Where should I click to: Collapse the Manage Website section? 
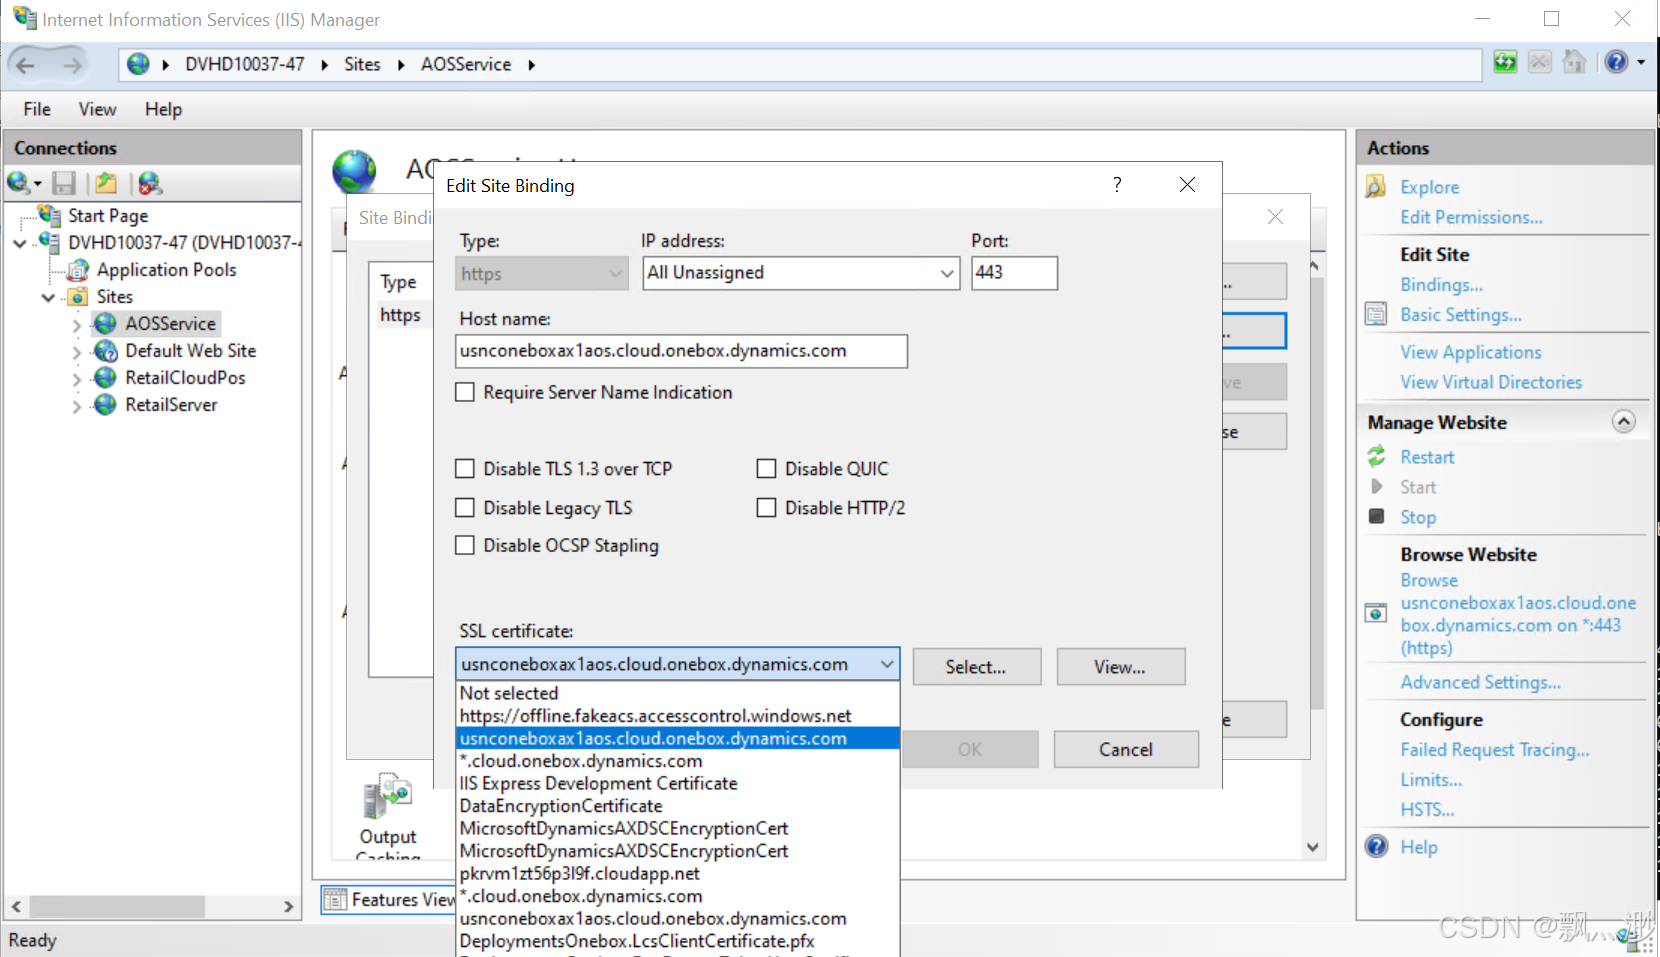point(1624,422)
